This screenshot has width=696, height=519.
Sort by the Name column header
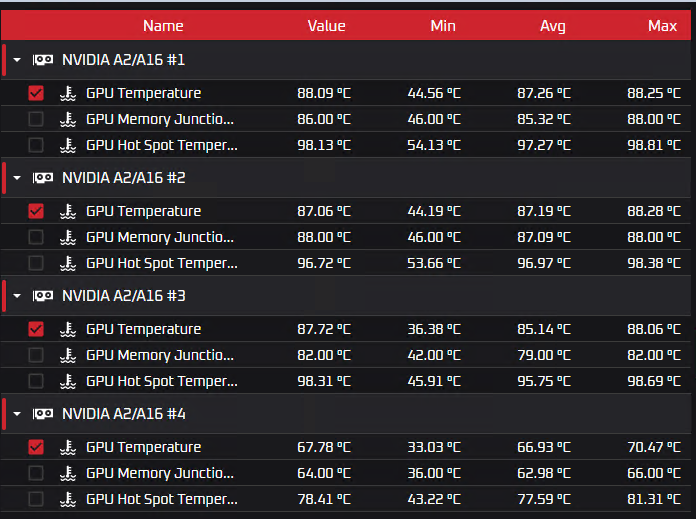coord(163,26)
